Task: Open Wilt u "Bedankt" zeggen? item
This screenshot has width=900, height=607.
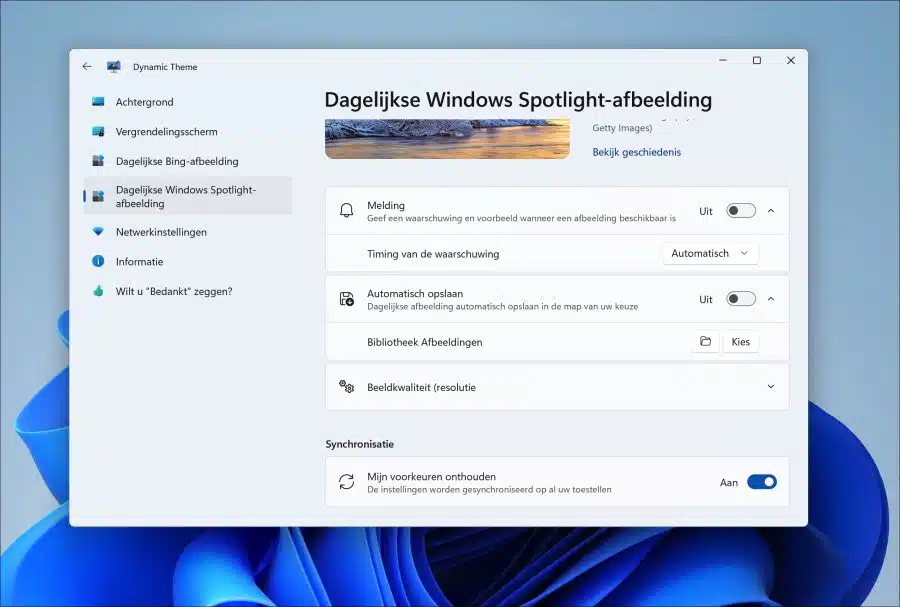Action: coord(188,291)
